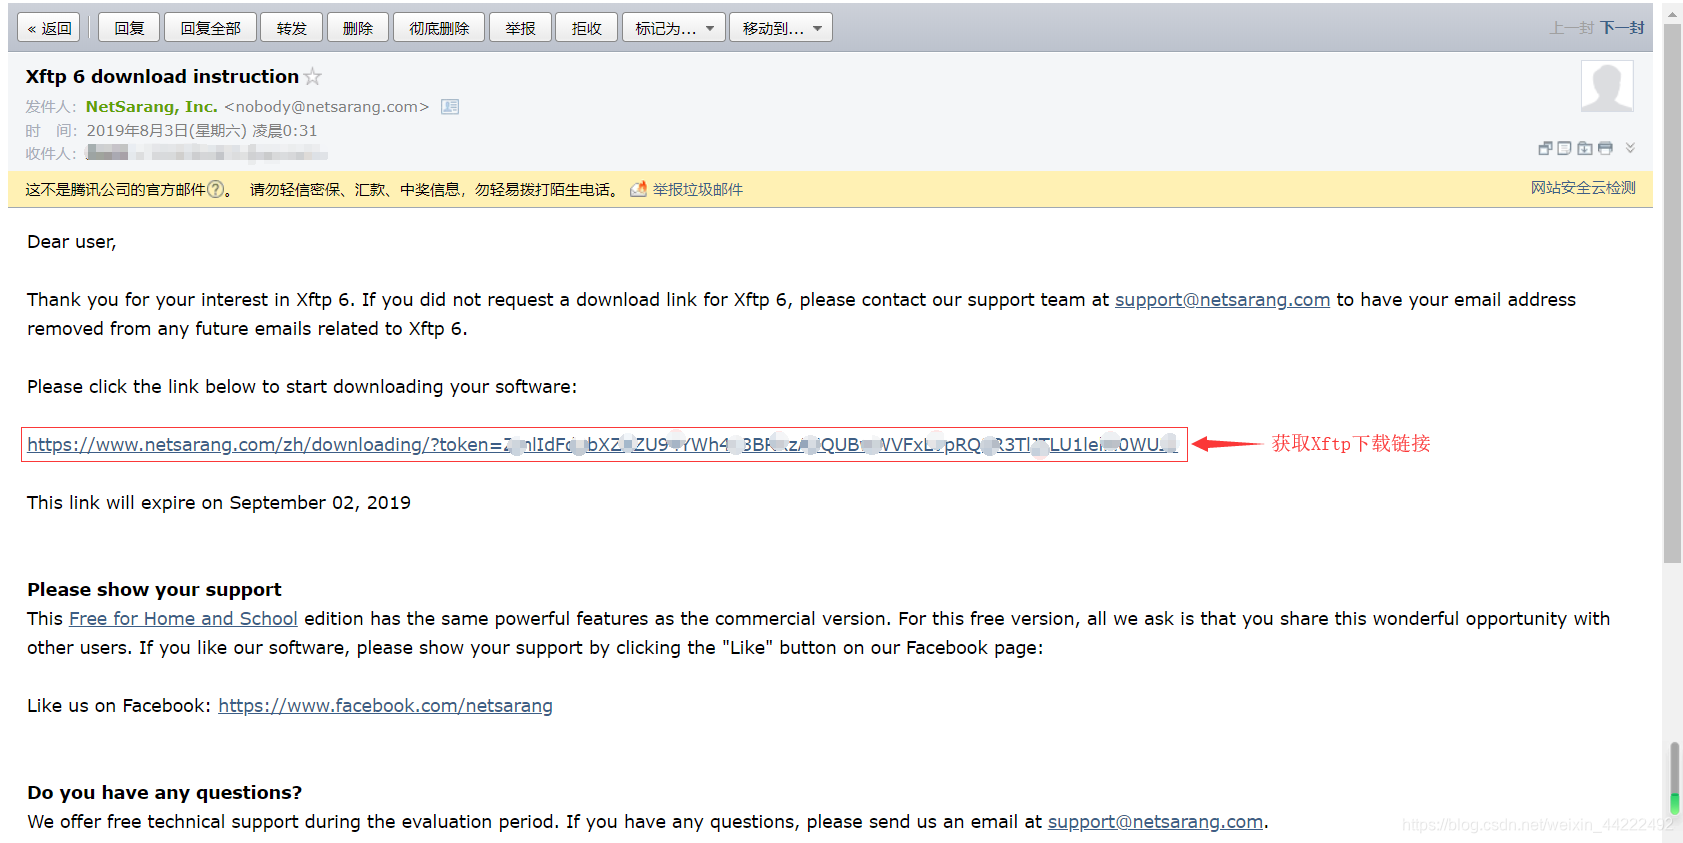Click date text 2019年8月3日(星期六)
This screenshot has height=843, width=1683.
click(167, 131)
